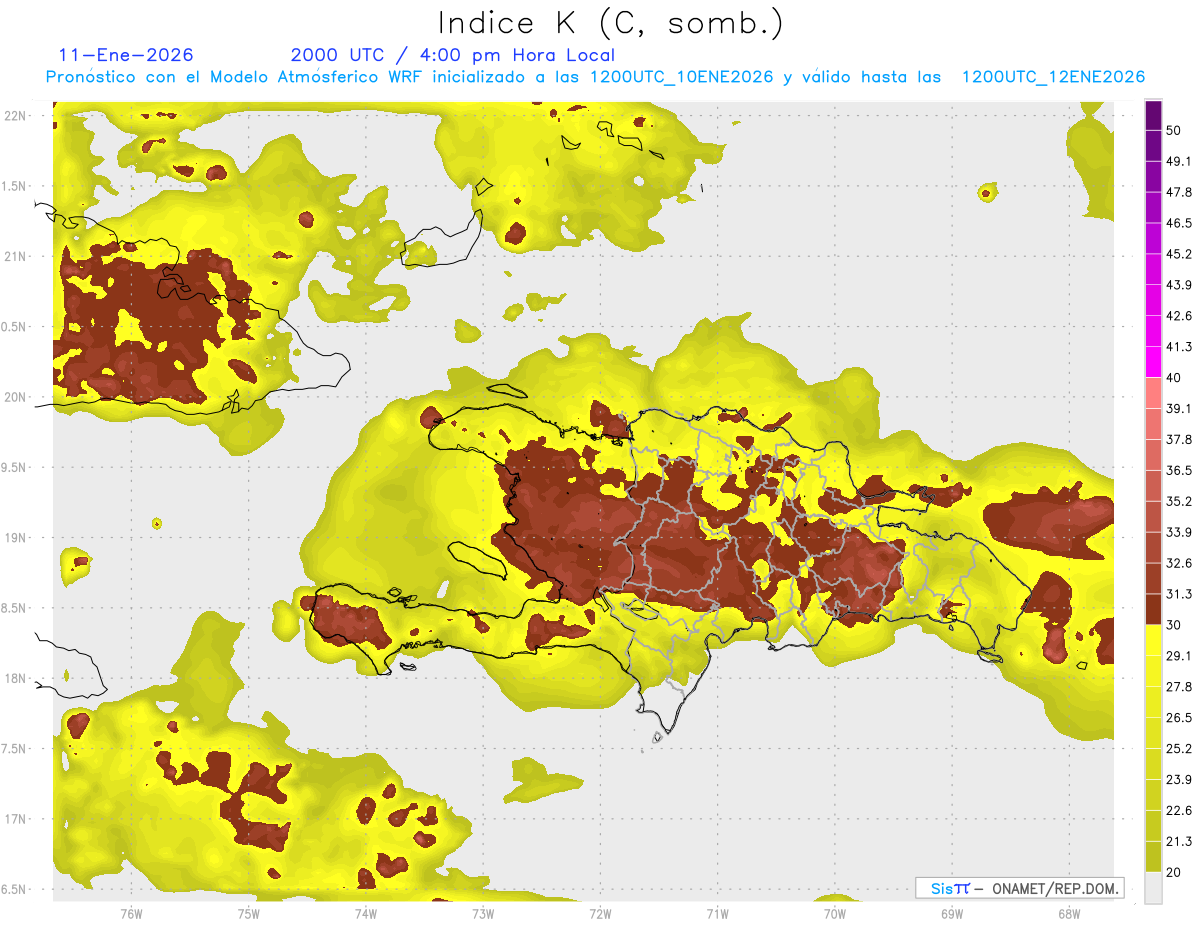This screenshot has height=927, width=1200.
Task: Click the '70W' longitude axis label
Action: point(834,913)
